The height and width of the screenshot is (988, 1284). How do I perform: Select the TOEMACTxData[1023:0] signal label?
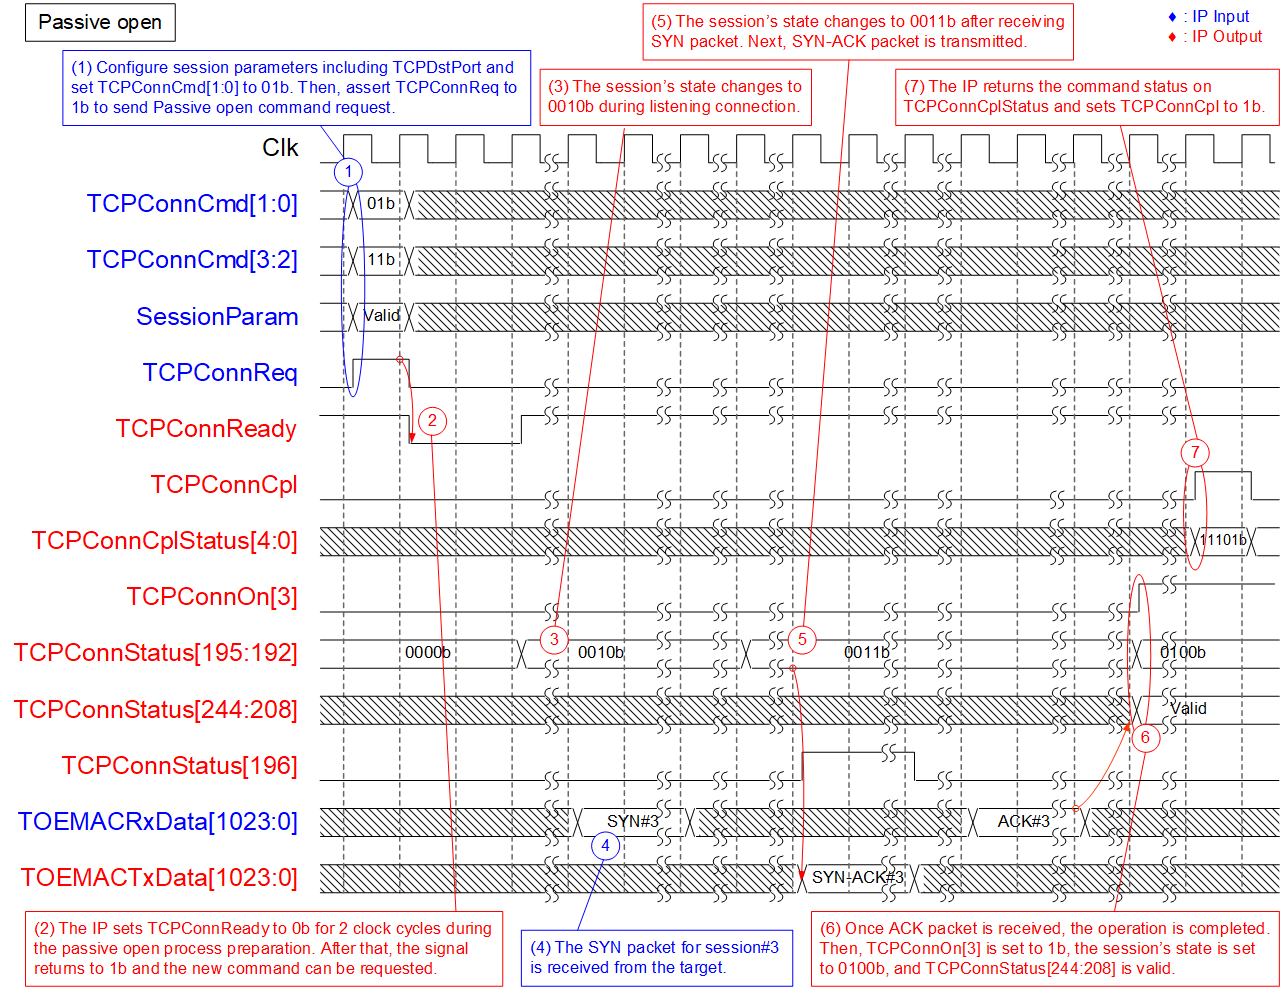159,877
